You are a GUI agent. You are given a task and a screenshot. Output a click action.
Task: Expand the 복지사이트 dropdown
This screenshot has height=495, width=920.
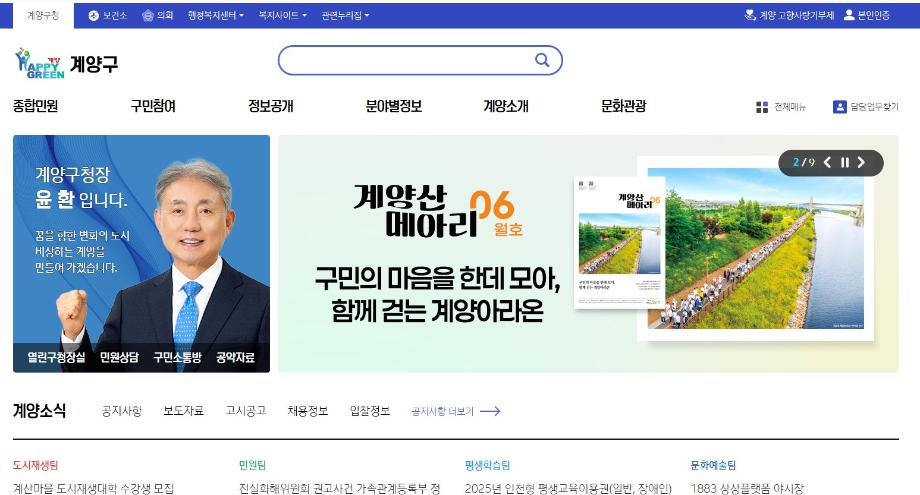284,15
